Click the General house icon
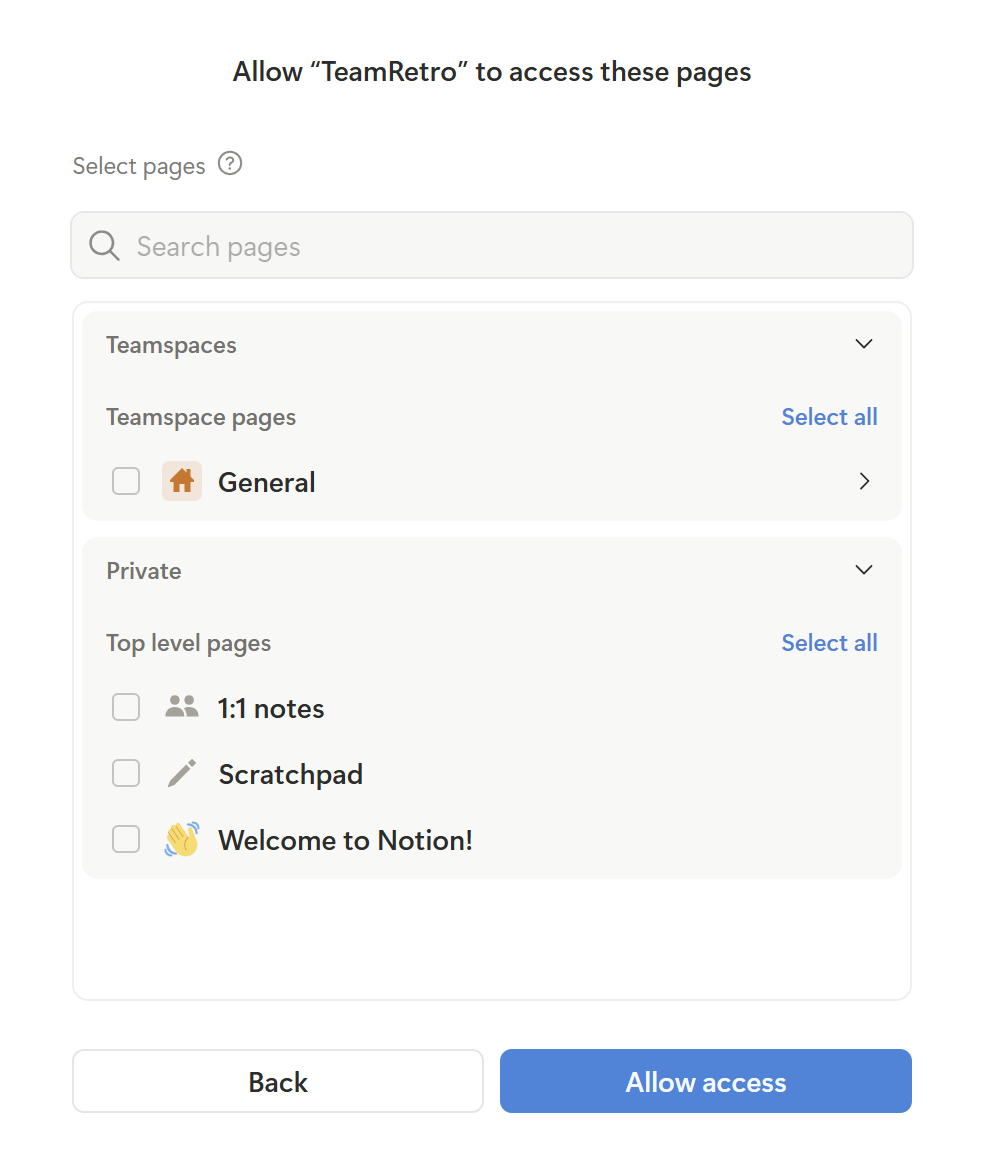 (x=182, y=481)
